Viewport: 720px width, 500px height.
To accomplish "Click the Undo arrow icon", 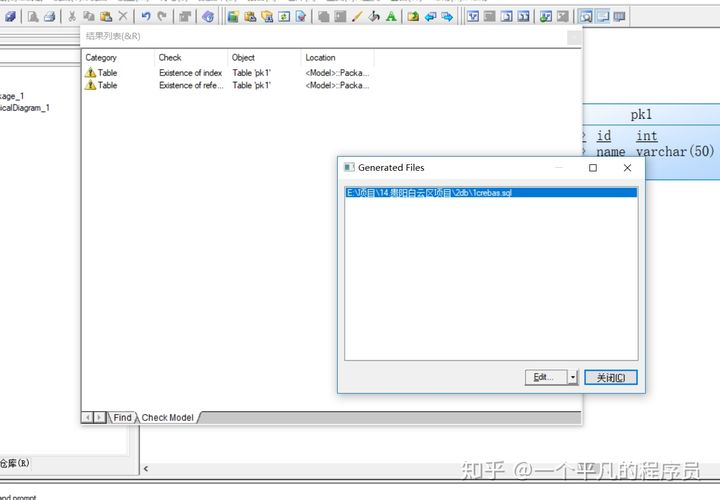I will 146,17.
